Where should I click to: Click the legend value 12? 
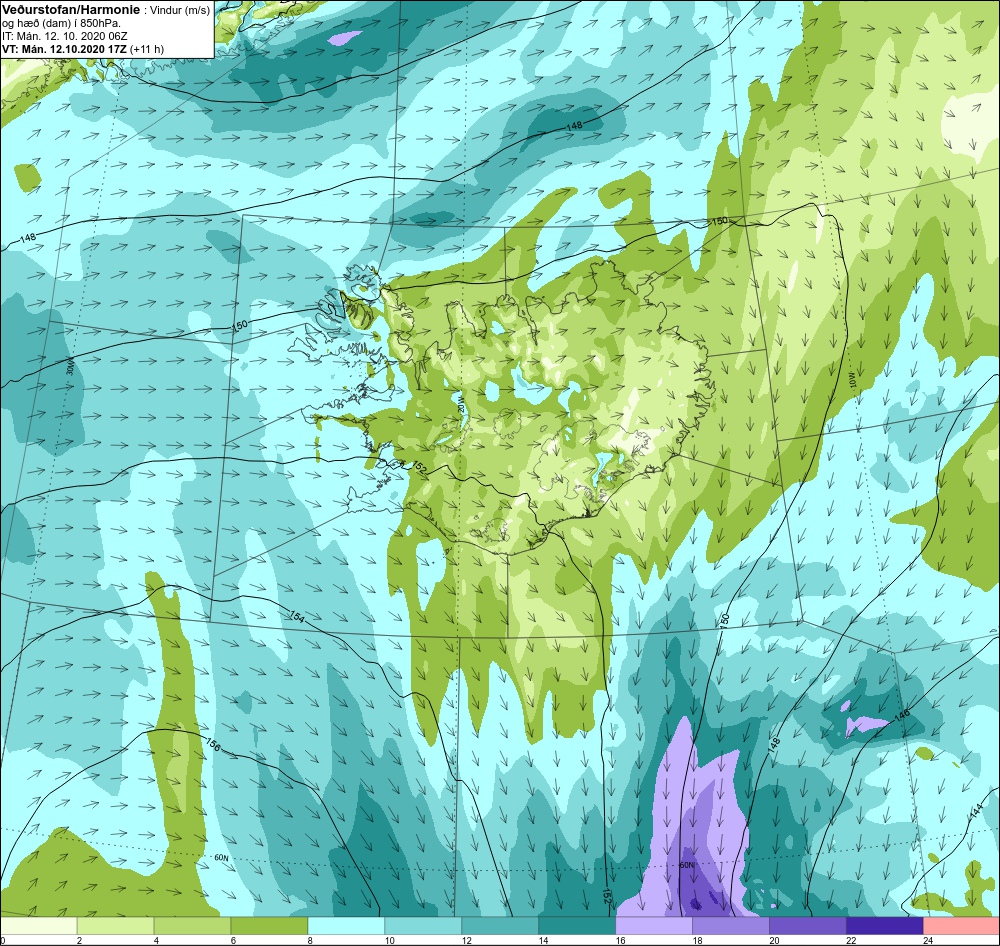467,940
